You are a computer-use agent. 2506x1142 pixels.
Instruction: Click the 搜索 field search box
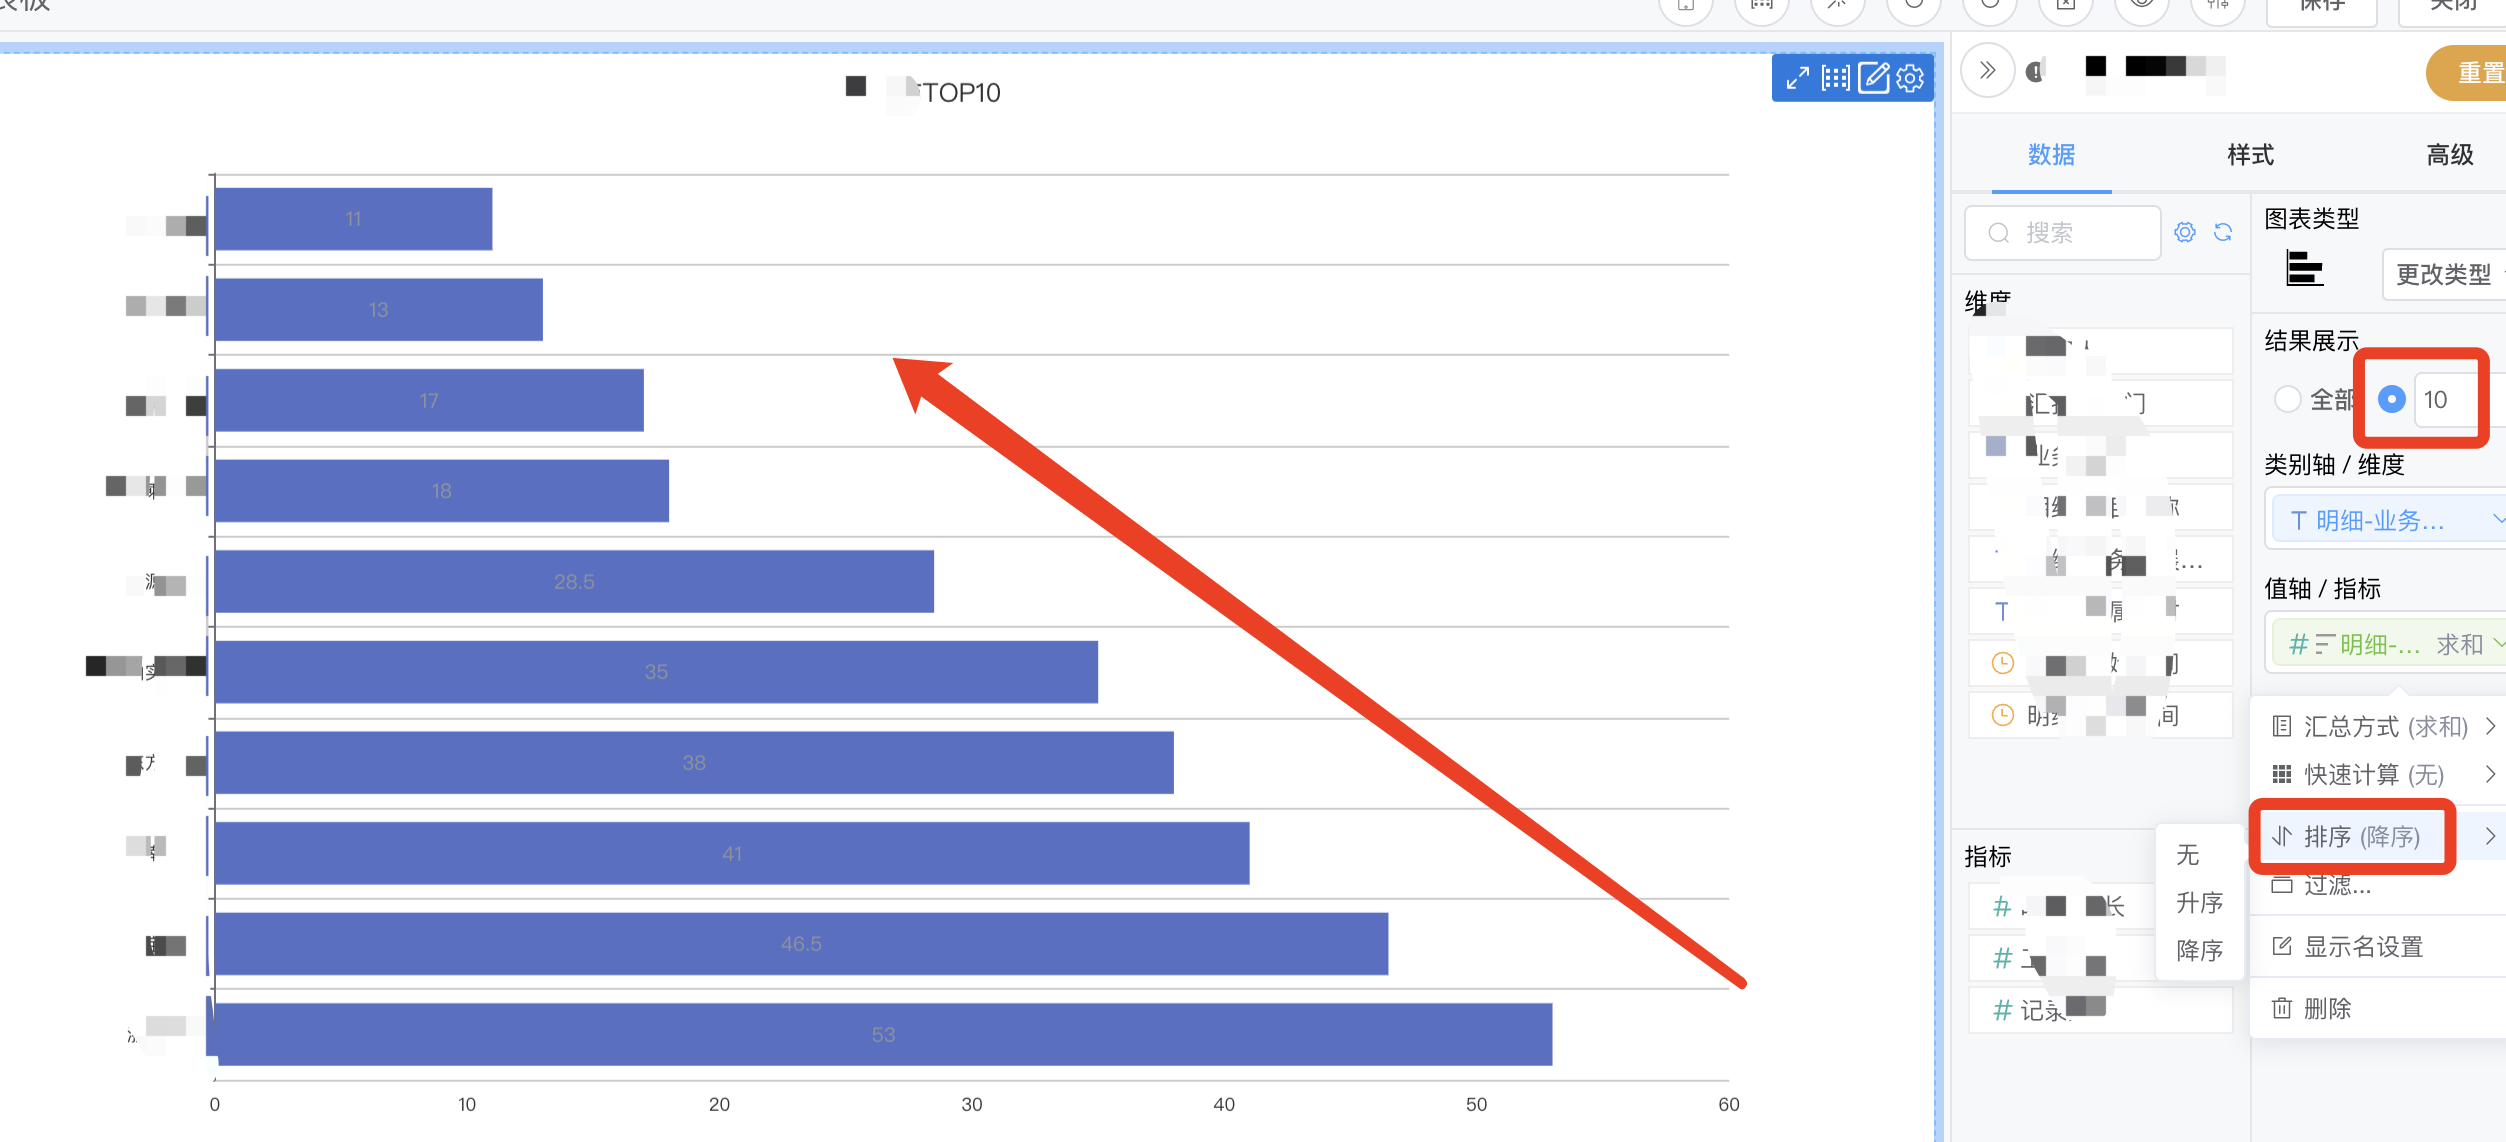coord(2063,233)
